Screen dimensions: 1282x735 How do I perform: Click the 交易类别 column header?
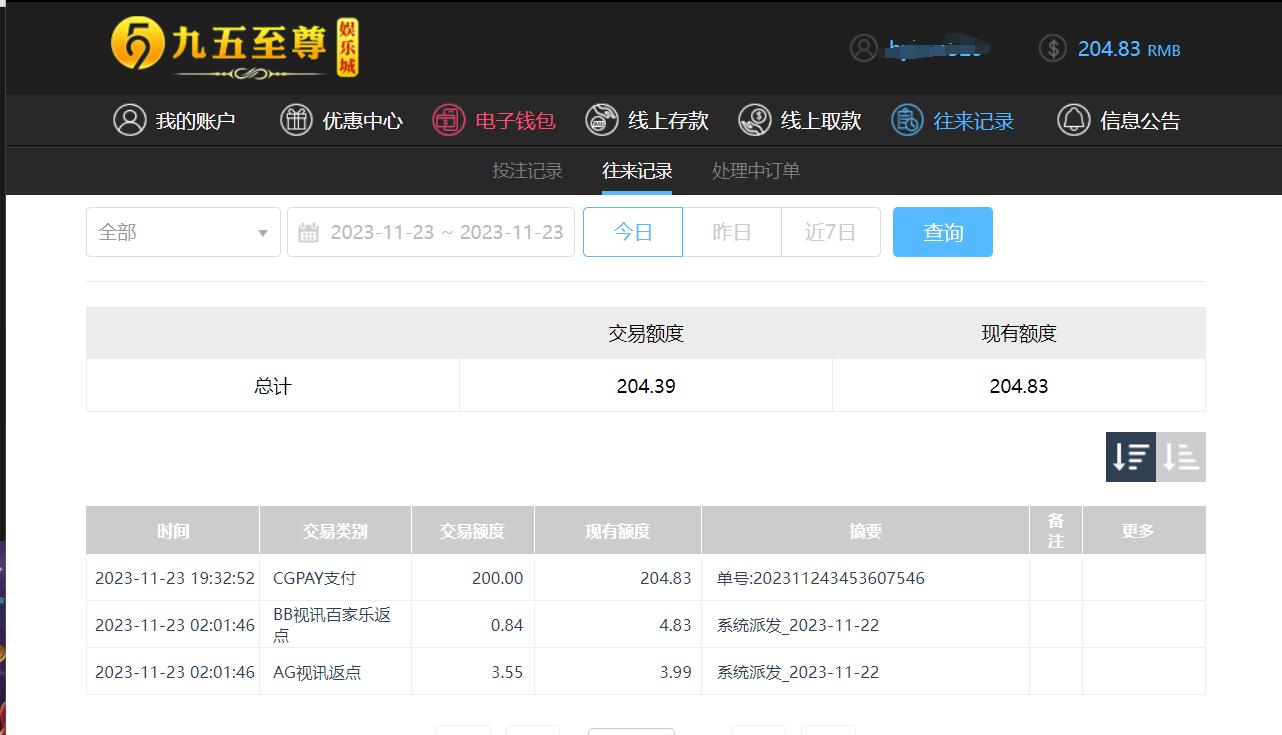pos(335,531)
